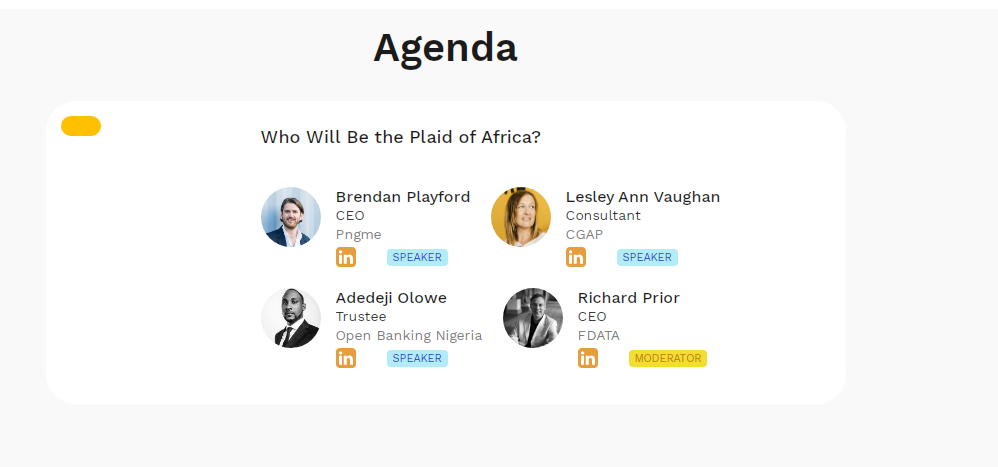
Task: Click the Agenda heading
Action: click(445, 48)
